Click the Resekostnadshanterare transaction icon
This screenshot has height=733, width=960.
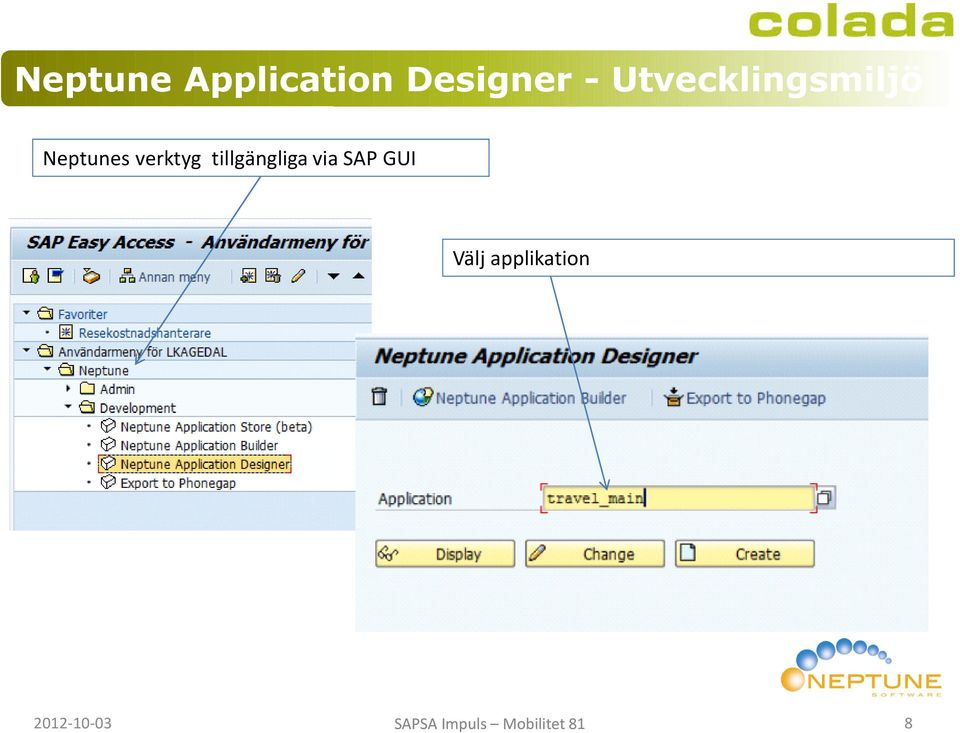point(66,332)
